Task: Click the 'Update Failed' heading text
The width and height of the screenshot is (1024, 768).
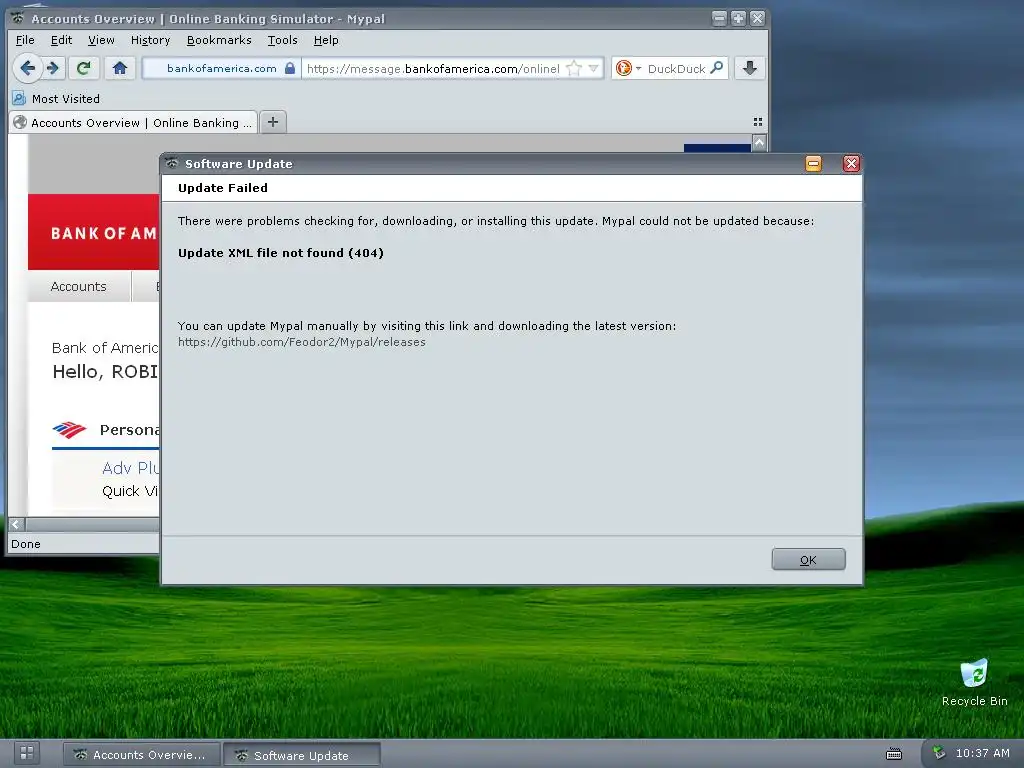Action: [x=223, y=188]
